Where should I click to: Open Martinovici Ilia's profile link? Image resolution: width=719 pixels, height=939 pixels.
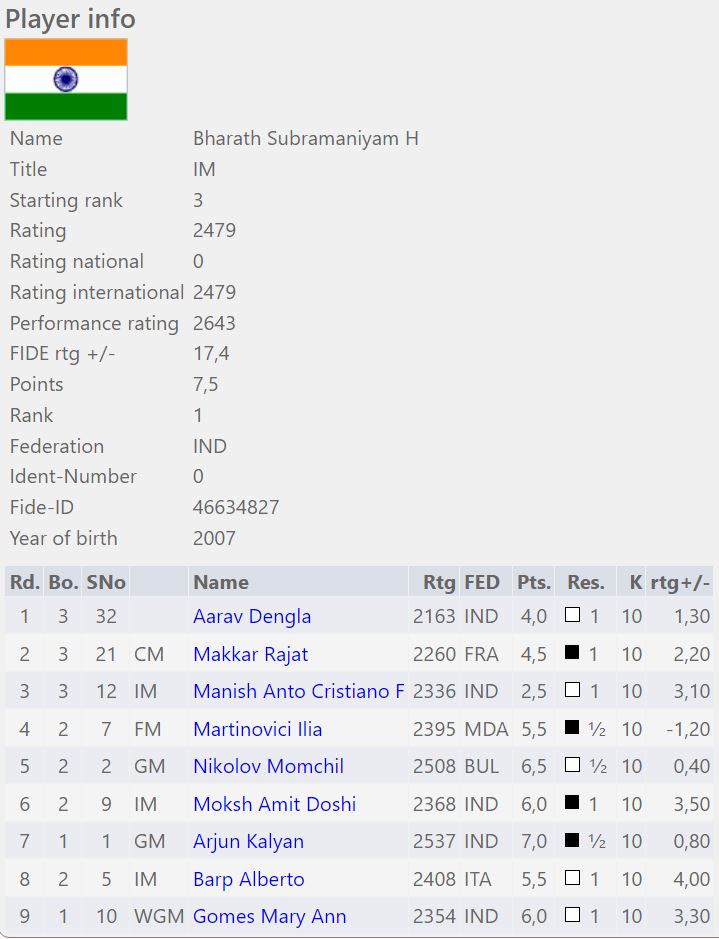click(x=257, y=730)
